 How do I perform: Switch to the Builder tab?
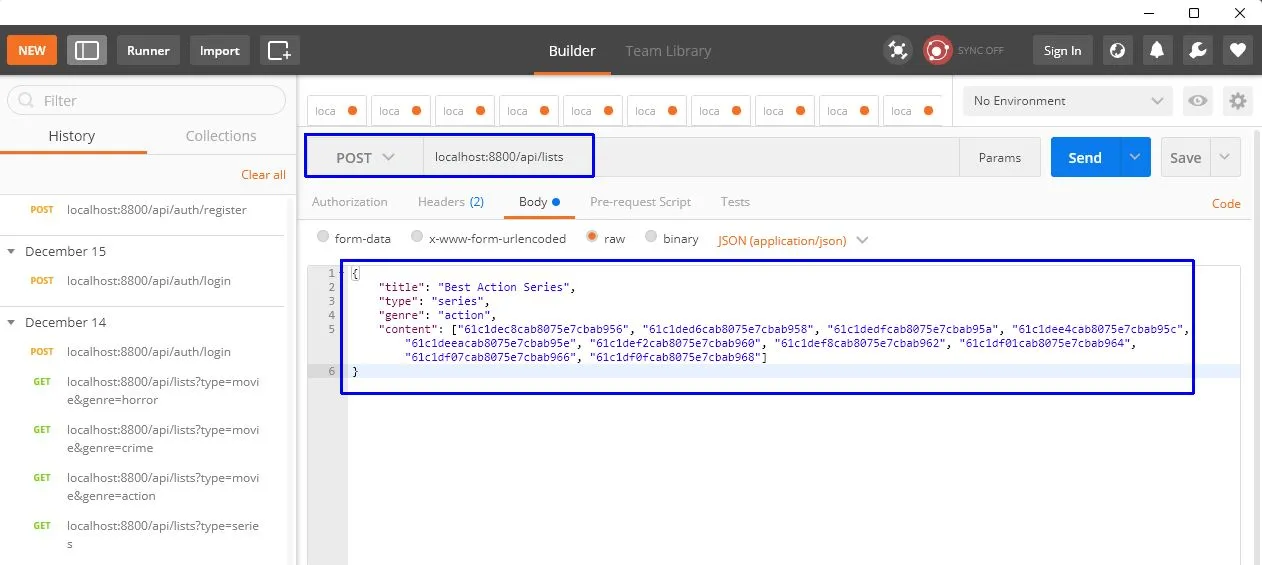click(572, 51)
